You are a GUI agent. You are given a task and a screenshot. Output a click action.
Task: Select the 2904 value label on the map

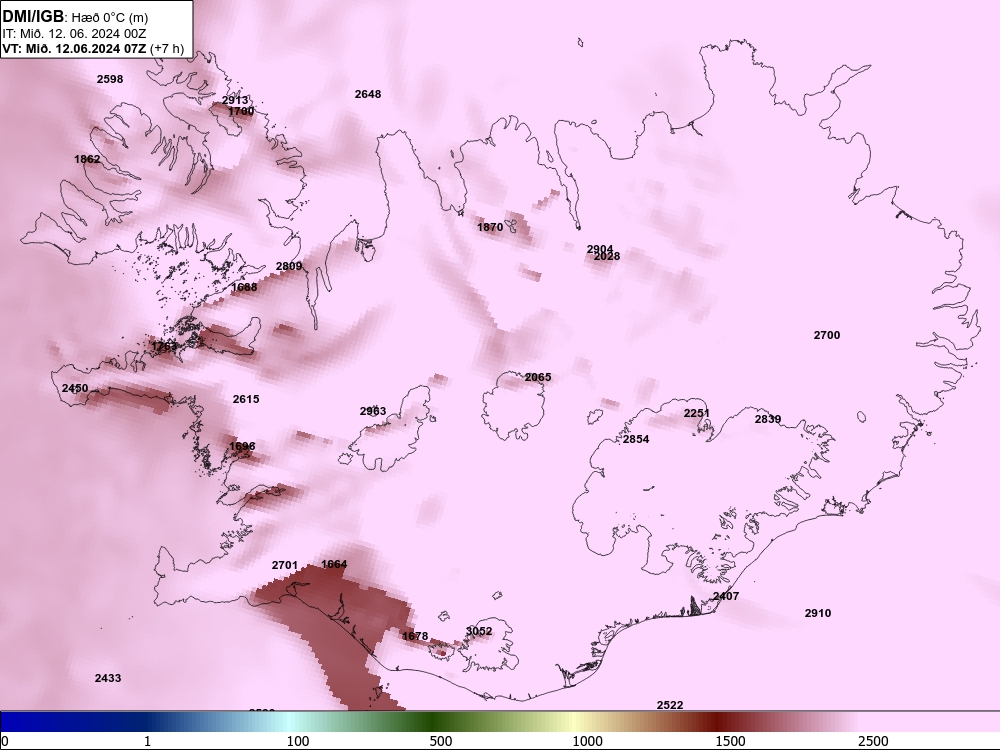600,249
